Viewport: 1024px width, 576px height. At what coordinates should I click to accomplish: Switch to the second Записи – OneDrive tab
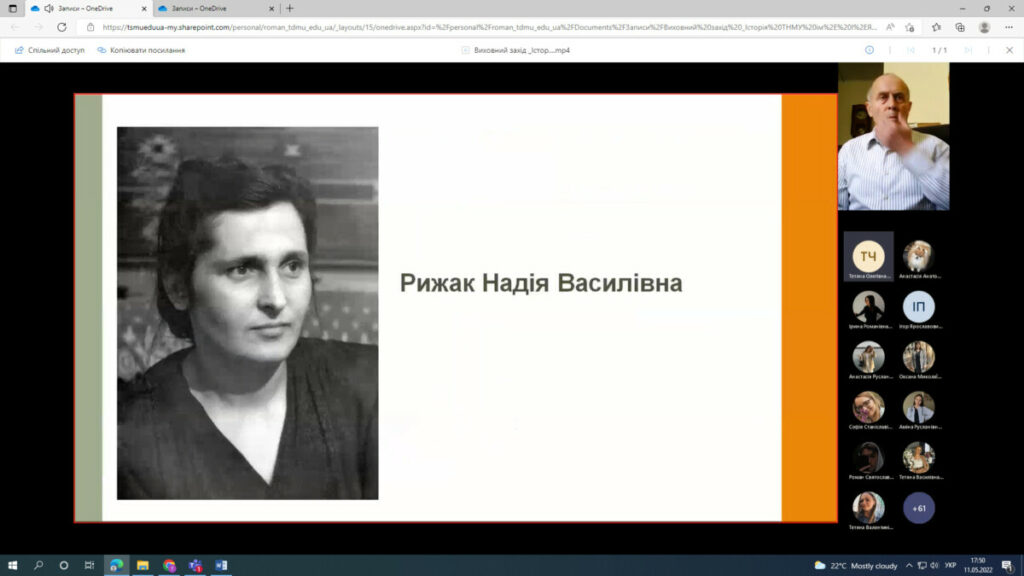[x=198, y=8]
